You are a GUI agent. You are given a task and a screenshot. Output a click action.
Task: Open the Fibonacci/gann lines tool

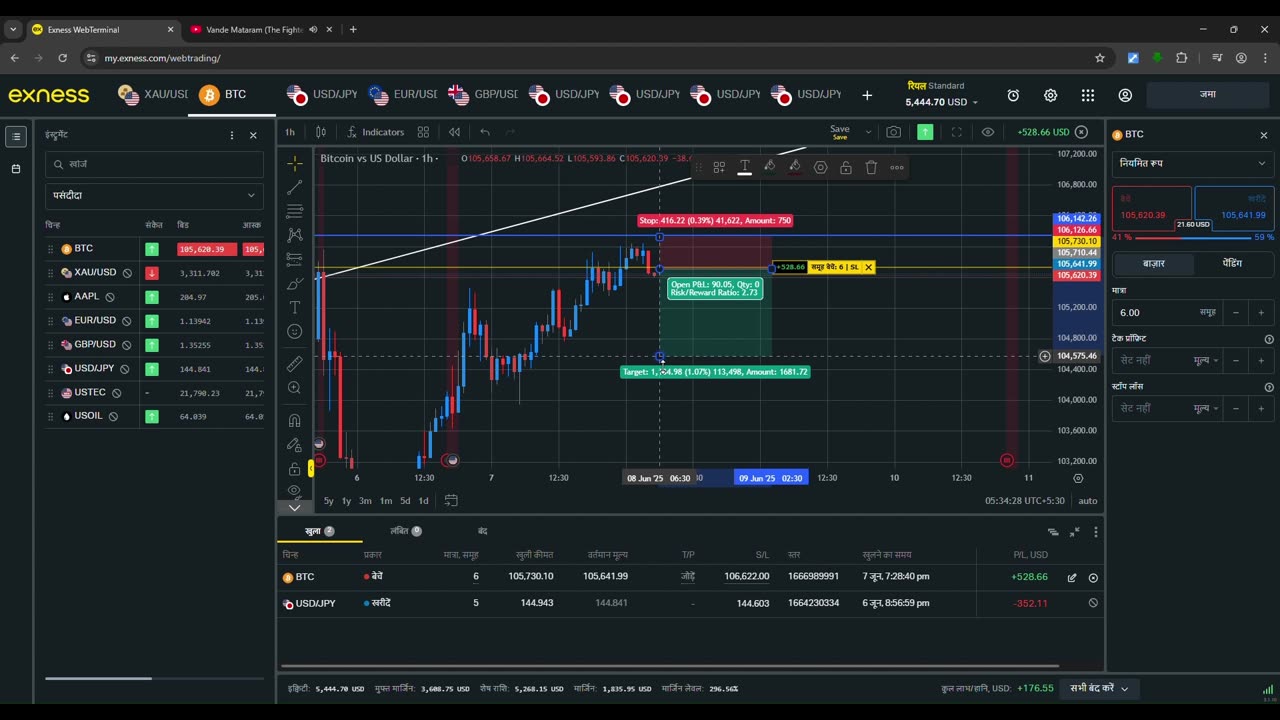click(294, 211)
